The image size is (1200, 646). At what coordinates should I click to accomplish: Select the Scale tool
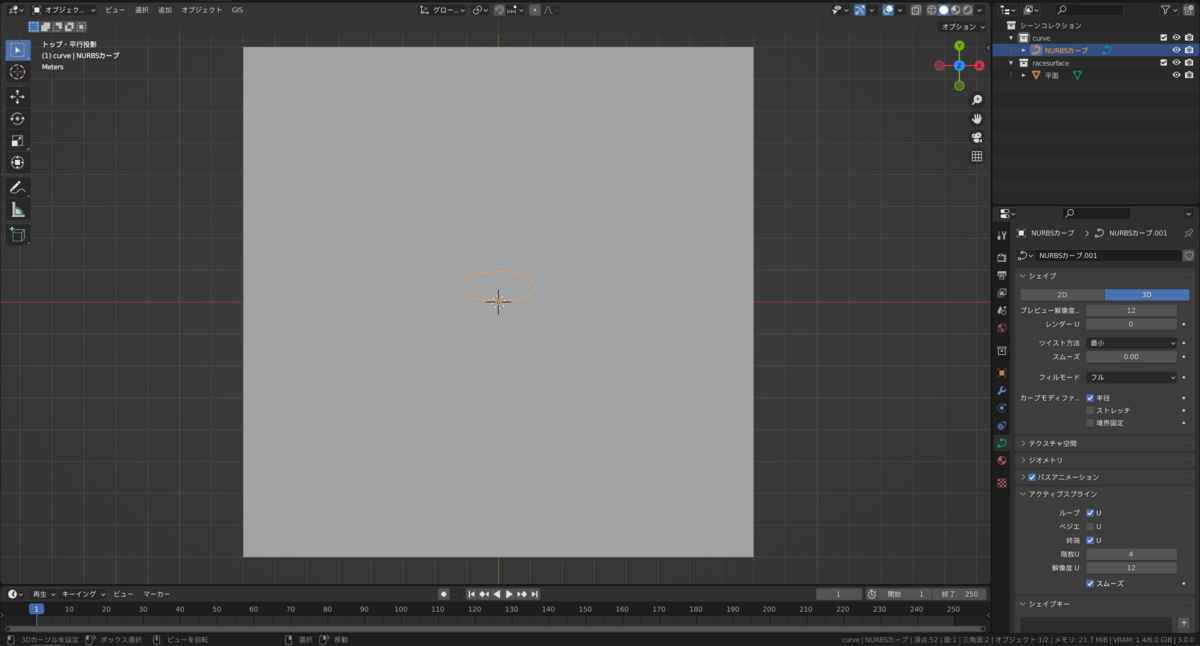pos(17,141)
